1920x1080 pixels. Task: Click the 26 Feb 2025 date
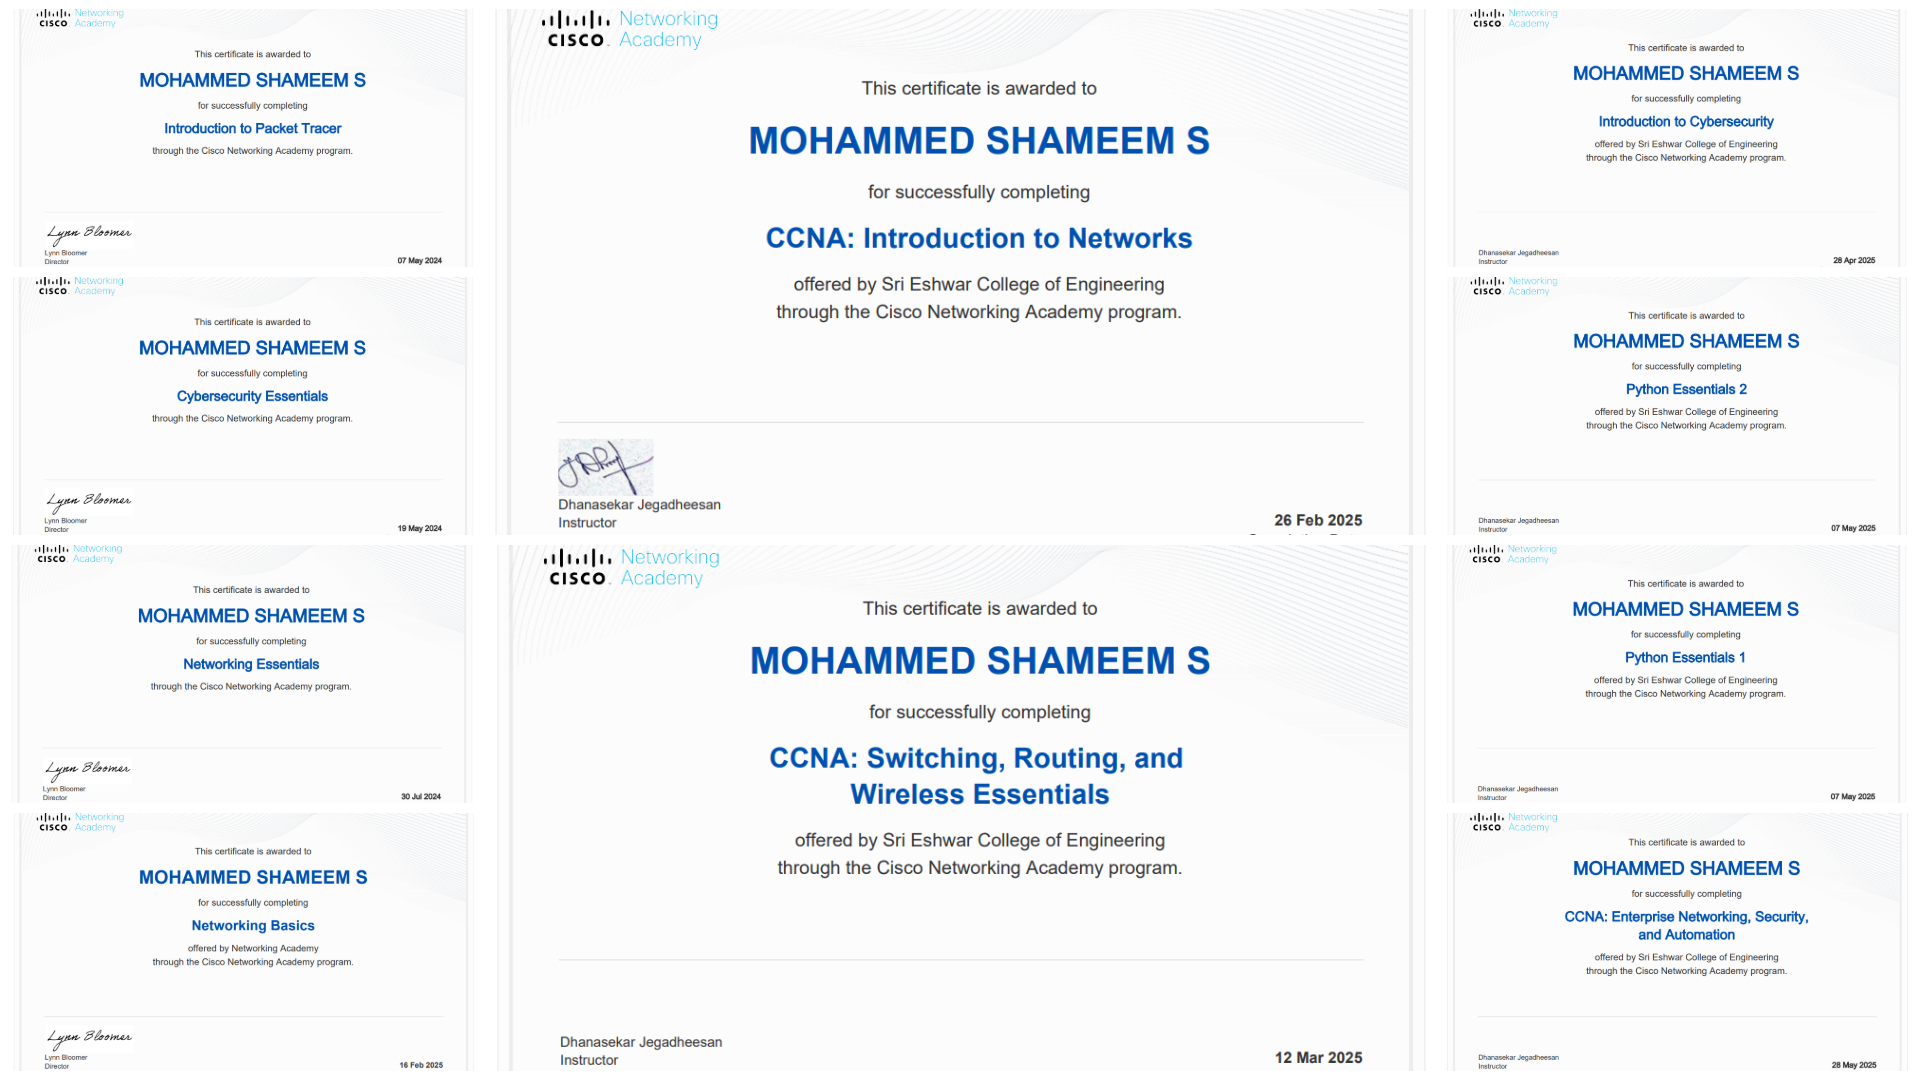[x=1318, y=520]
